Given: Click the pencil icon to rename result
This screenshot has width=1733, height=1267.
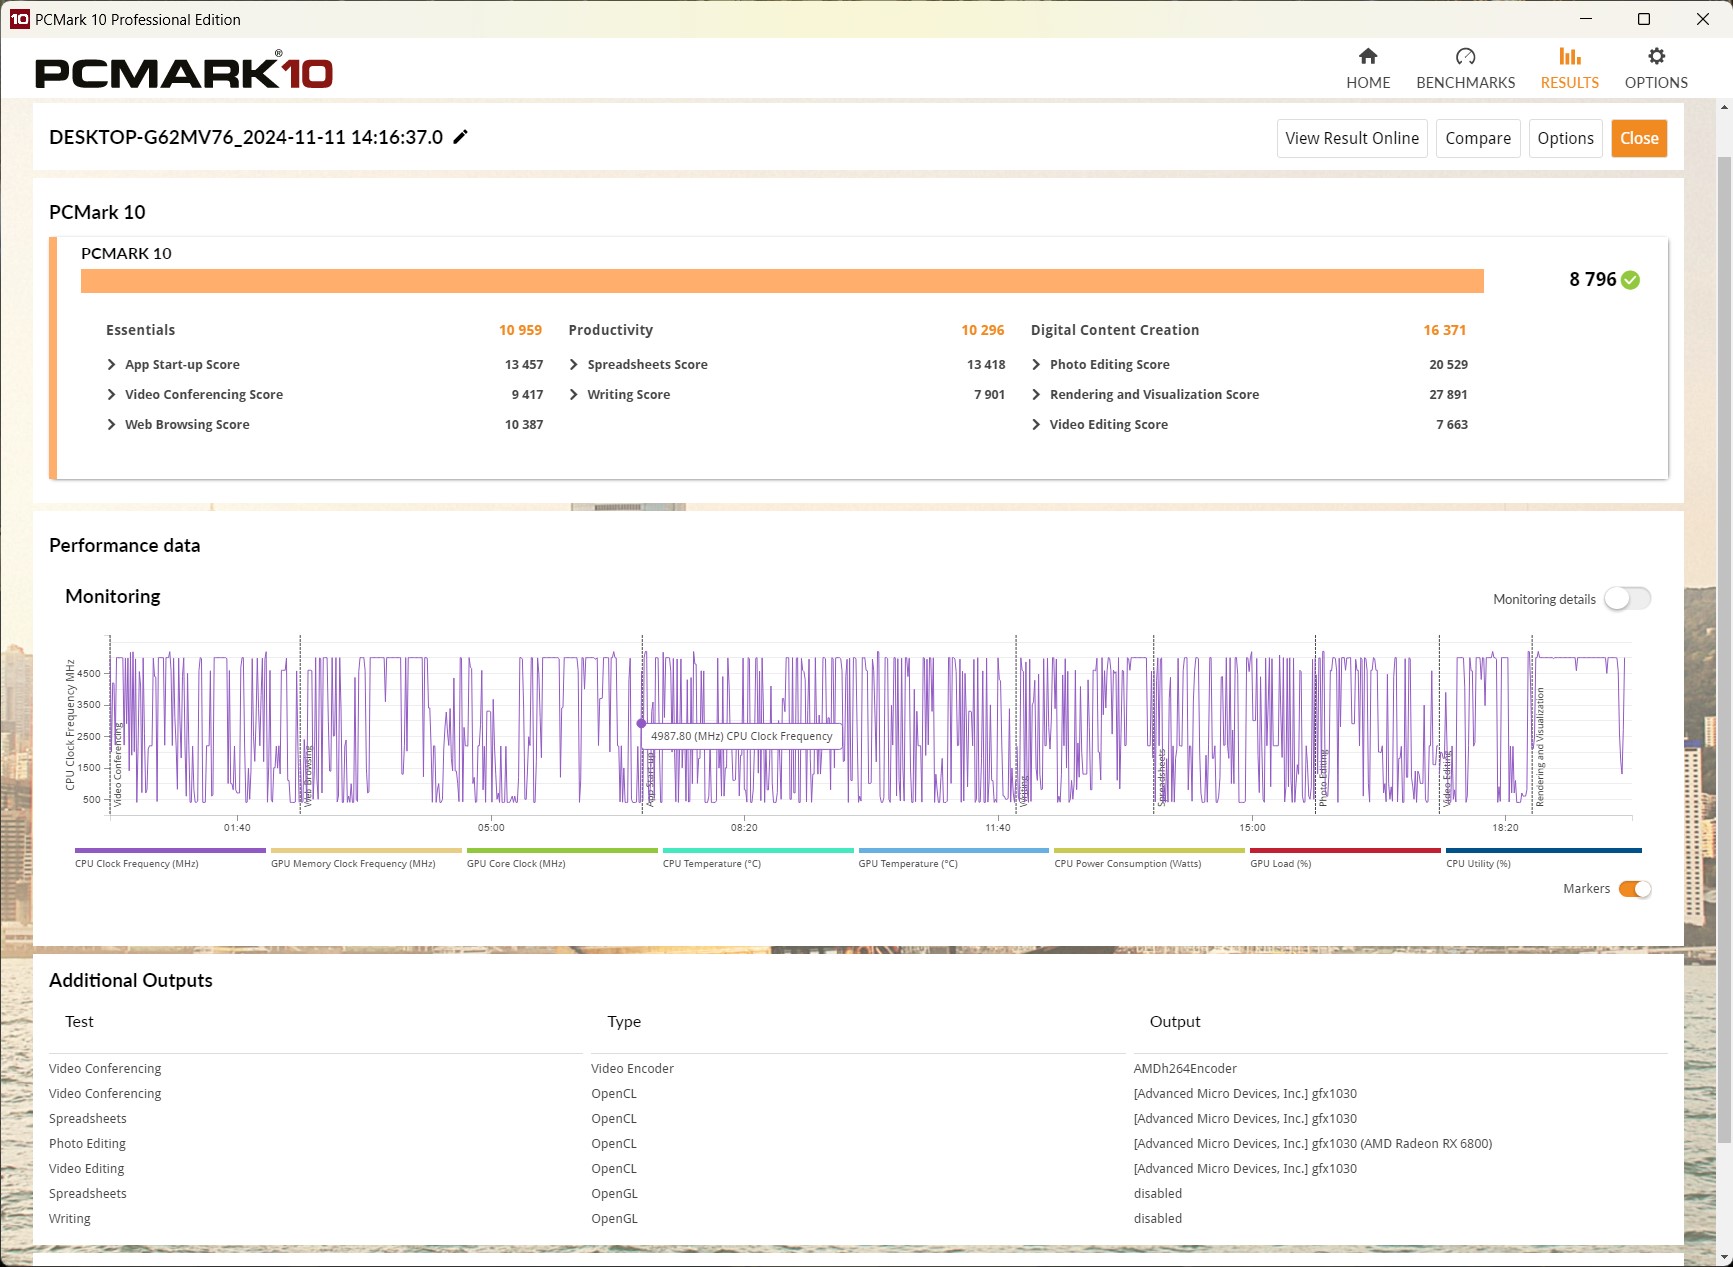Looking at the screenshot, I should pos(460,137).
